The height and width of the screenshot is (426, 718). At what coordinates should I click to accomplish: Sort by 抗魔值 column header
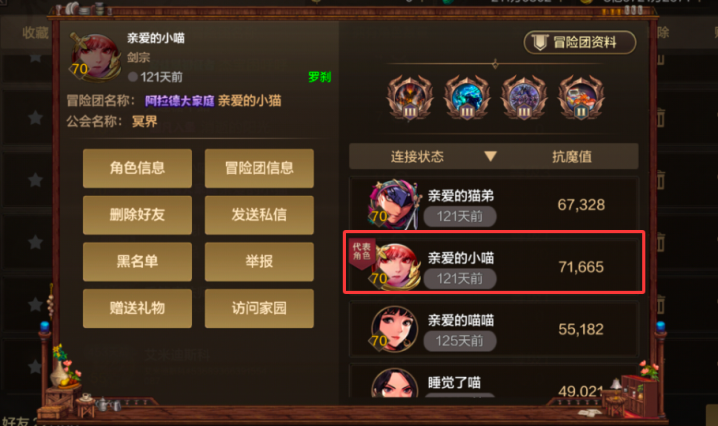tap(571, 157)
